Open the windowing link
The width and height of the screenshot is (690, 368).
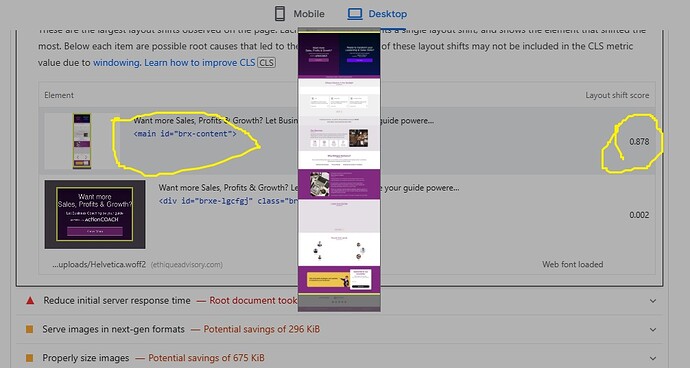coord(116,63)
